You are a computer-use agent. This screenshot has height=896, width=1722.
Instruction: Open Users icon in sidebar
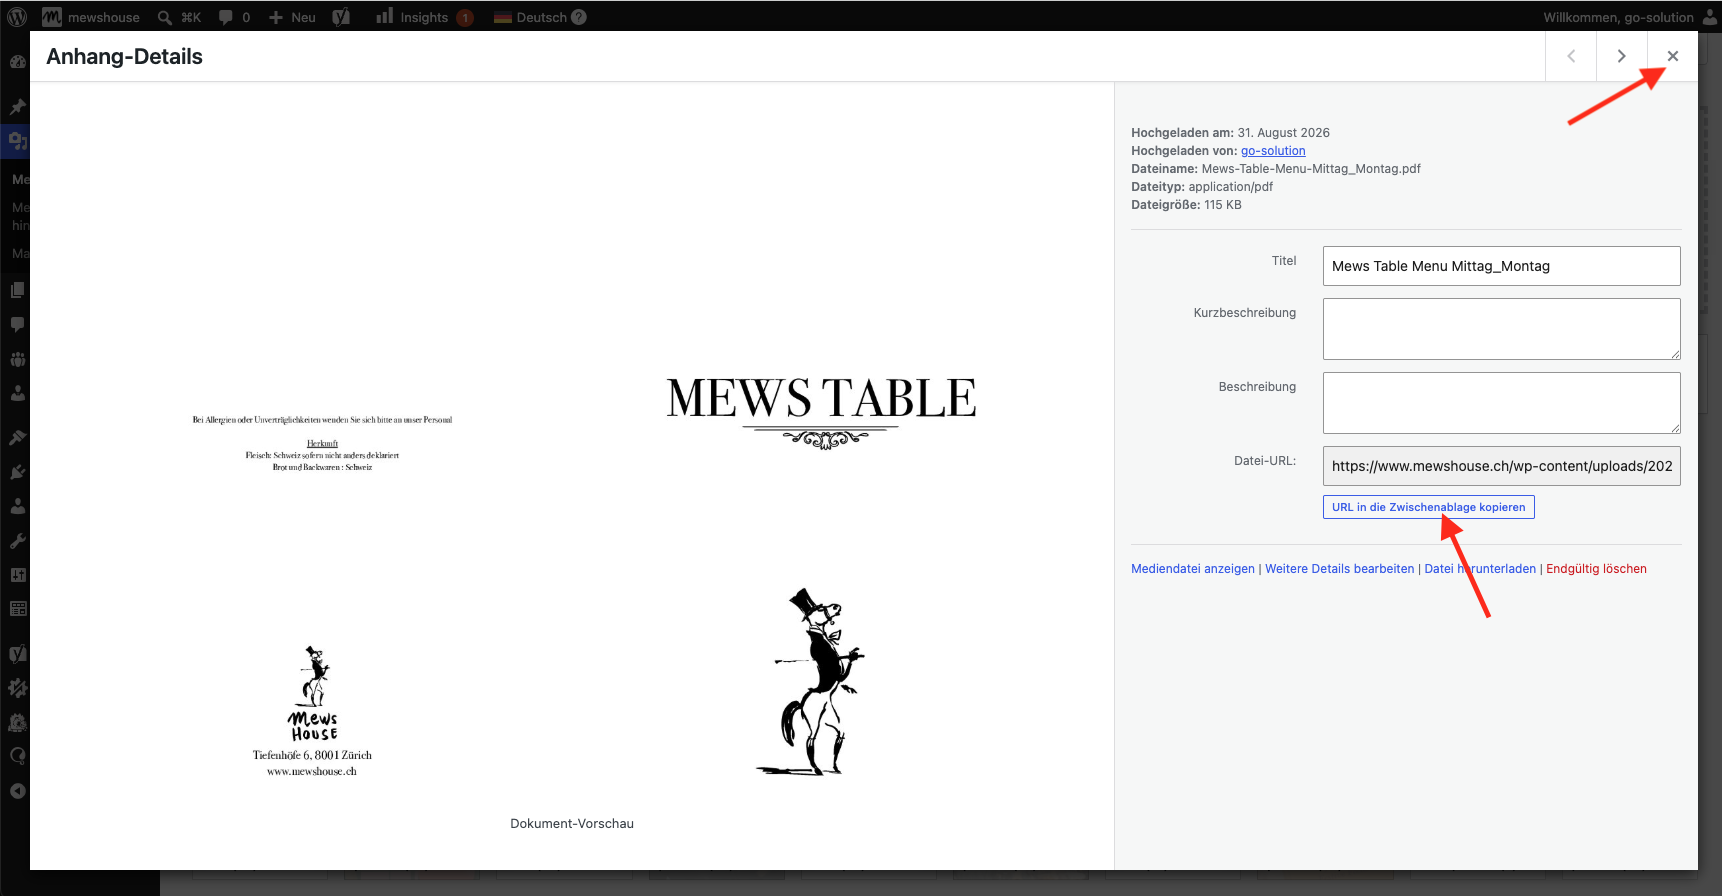[18, 506]
